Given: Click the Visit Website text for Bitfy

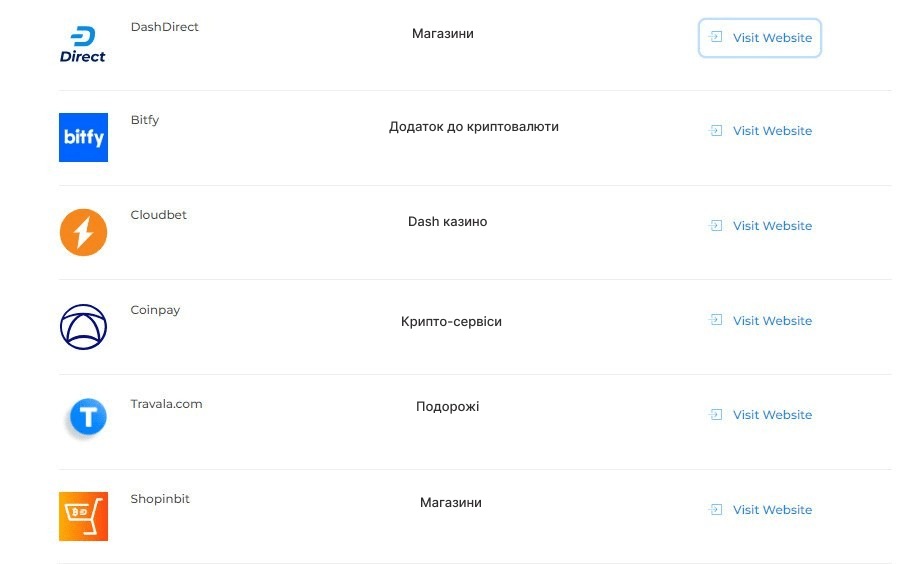Looking at the screenshot, I should (772, 131).
